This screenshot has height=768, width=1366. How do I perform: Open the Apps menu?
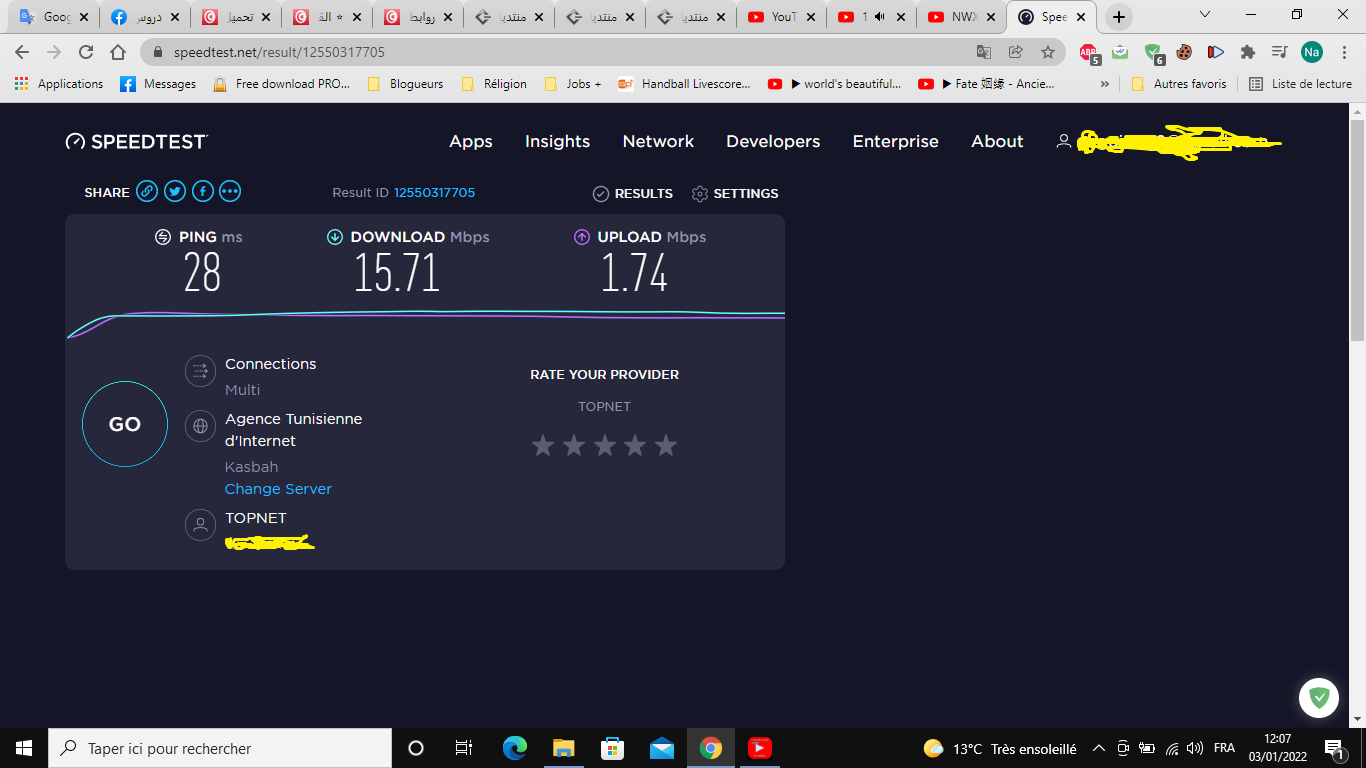point(471,141)
